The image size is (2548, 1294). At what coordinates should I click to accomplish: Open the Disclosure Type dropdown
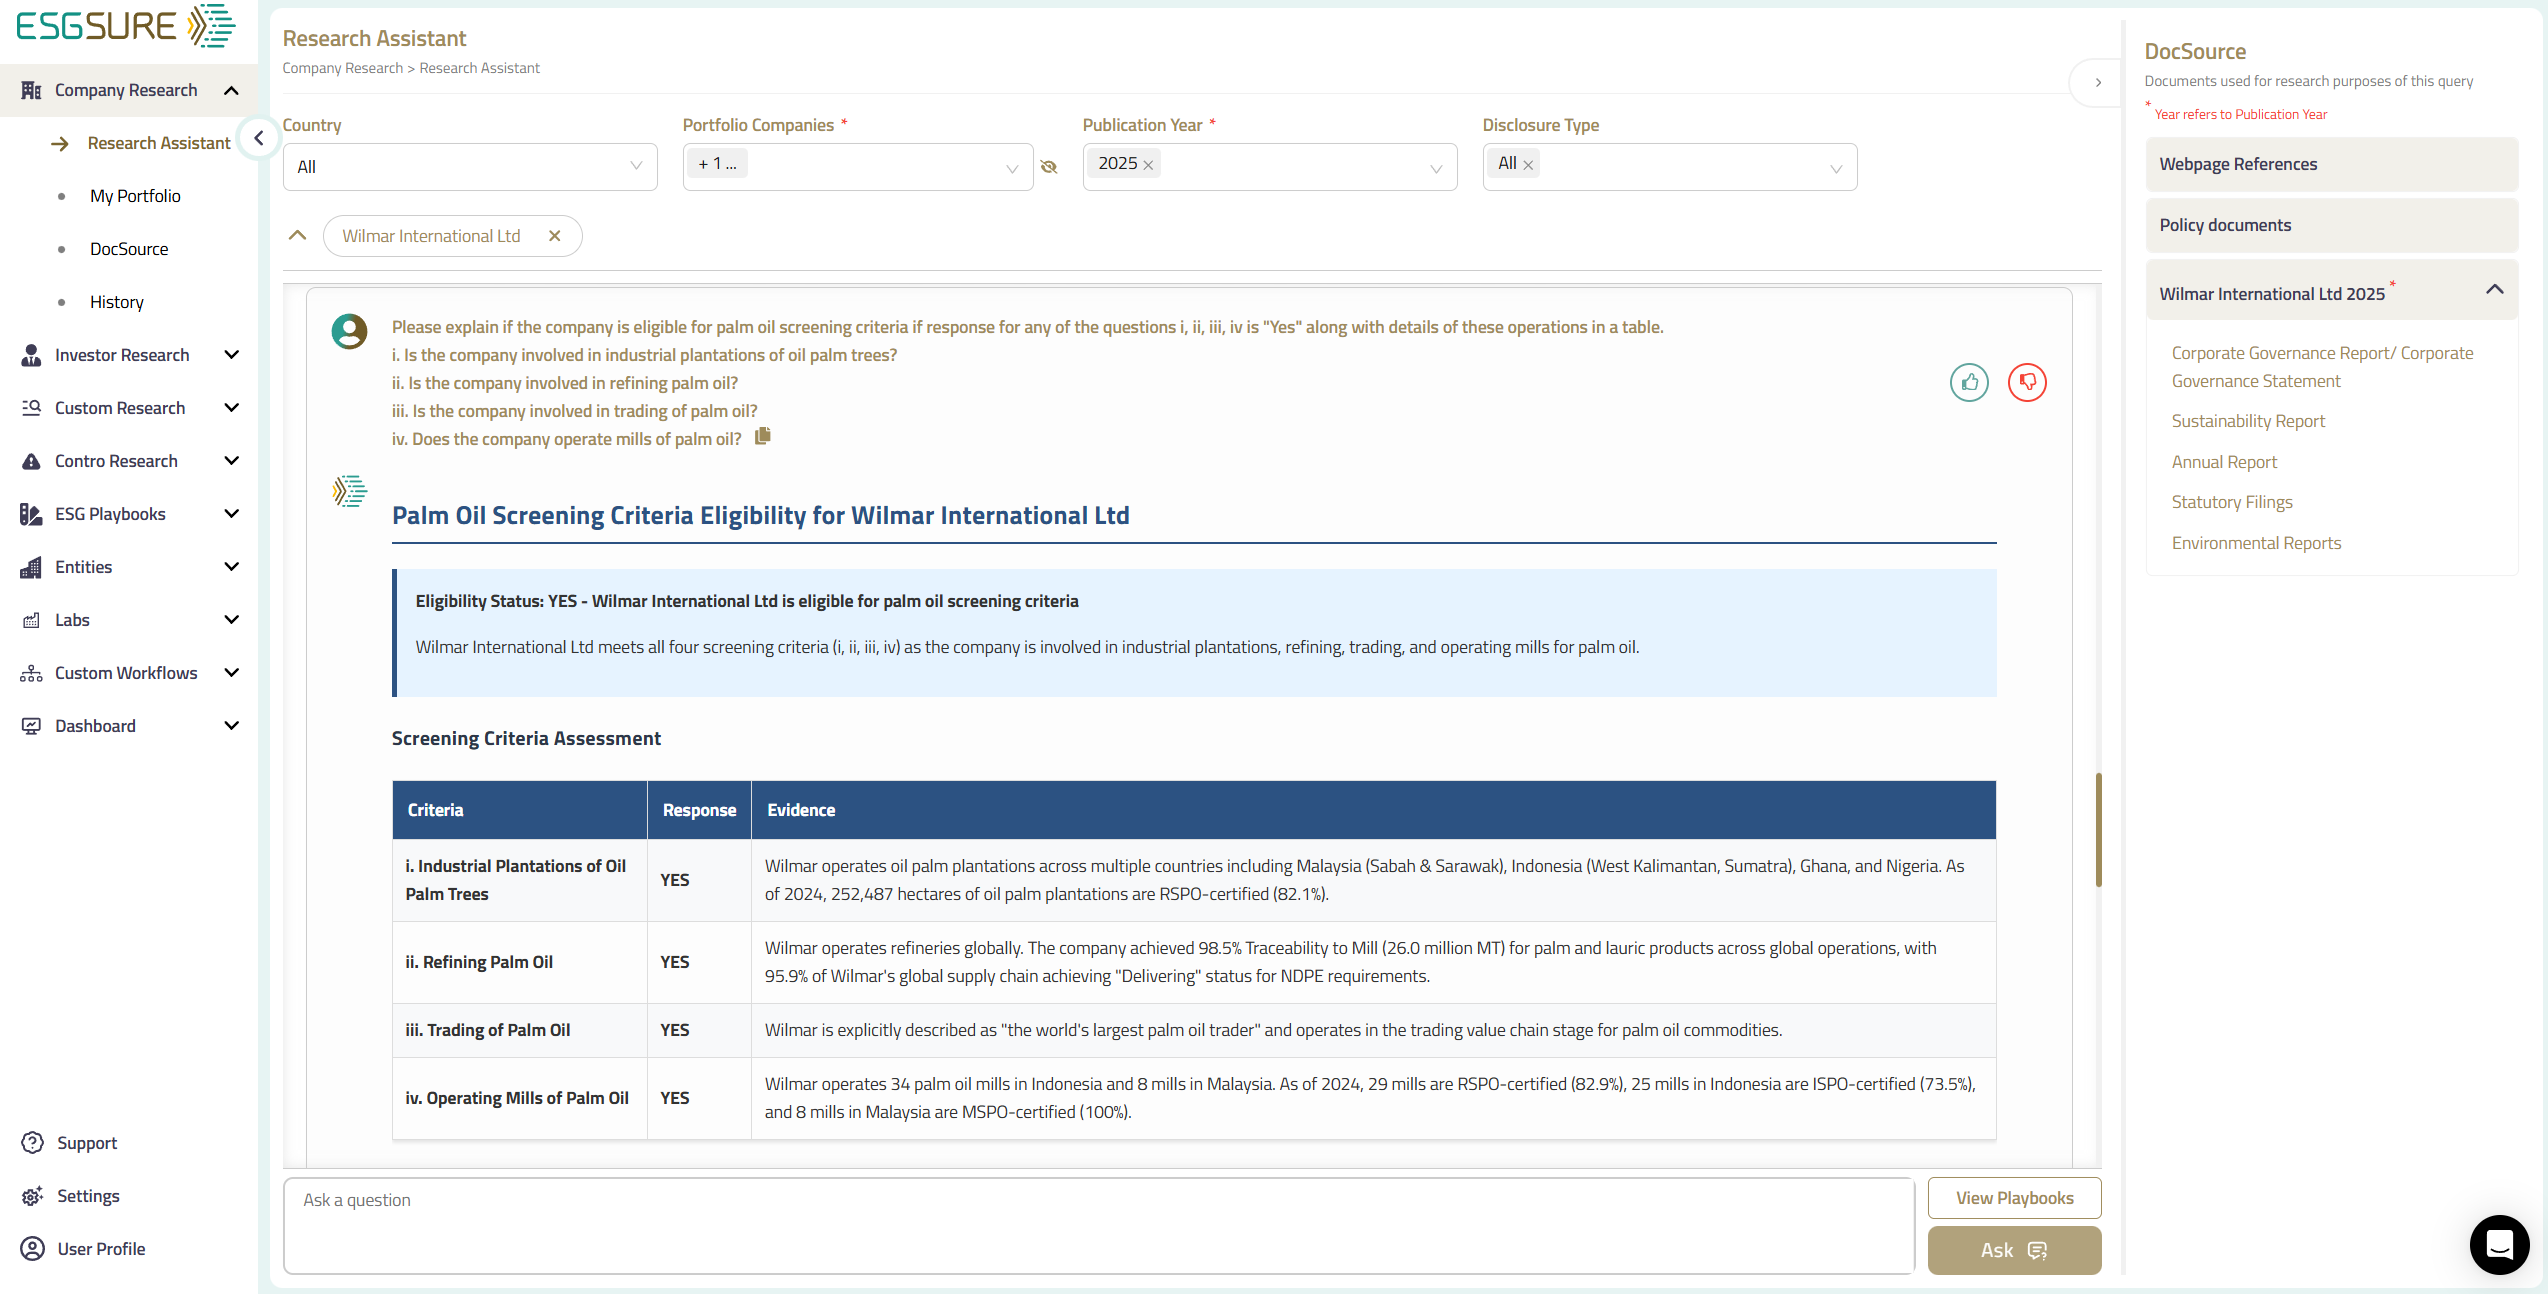(1670, 167)
